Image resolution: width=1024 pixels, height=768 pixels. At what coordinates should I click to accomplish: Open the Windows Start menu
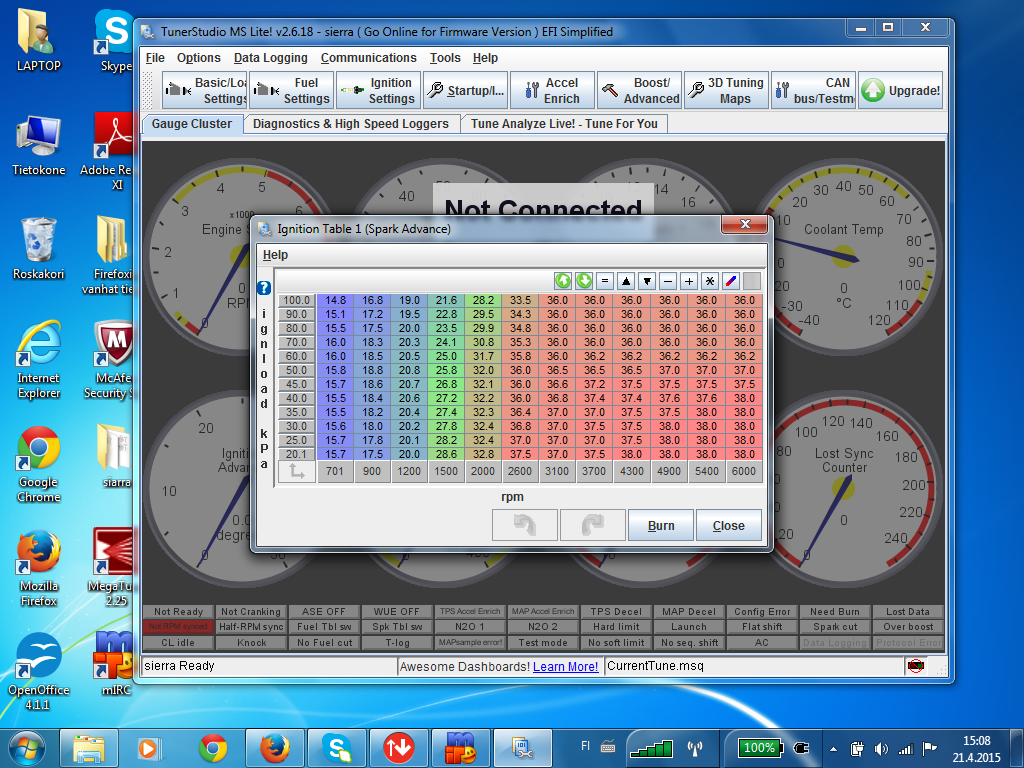click(x=27, y=748)
